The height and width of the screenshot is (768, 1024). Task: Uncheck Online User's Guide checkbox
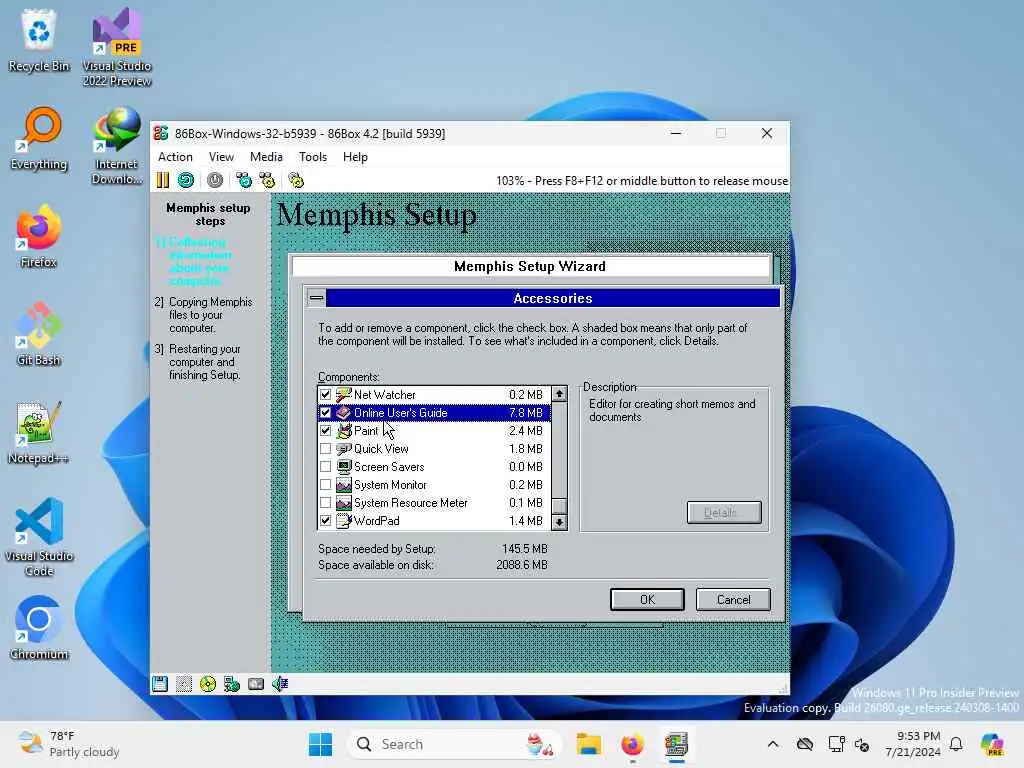[x=325, y=413]
